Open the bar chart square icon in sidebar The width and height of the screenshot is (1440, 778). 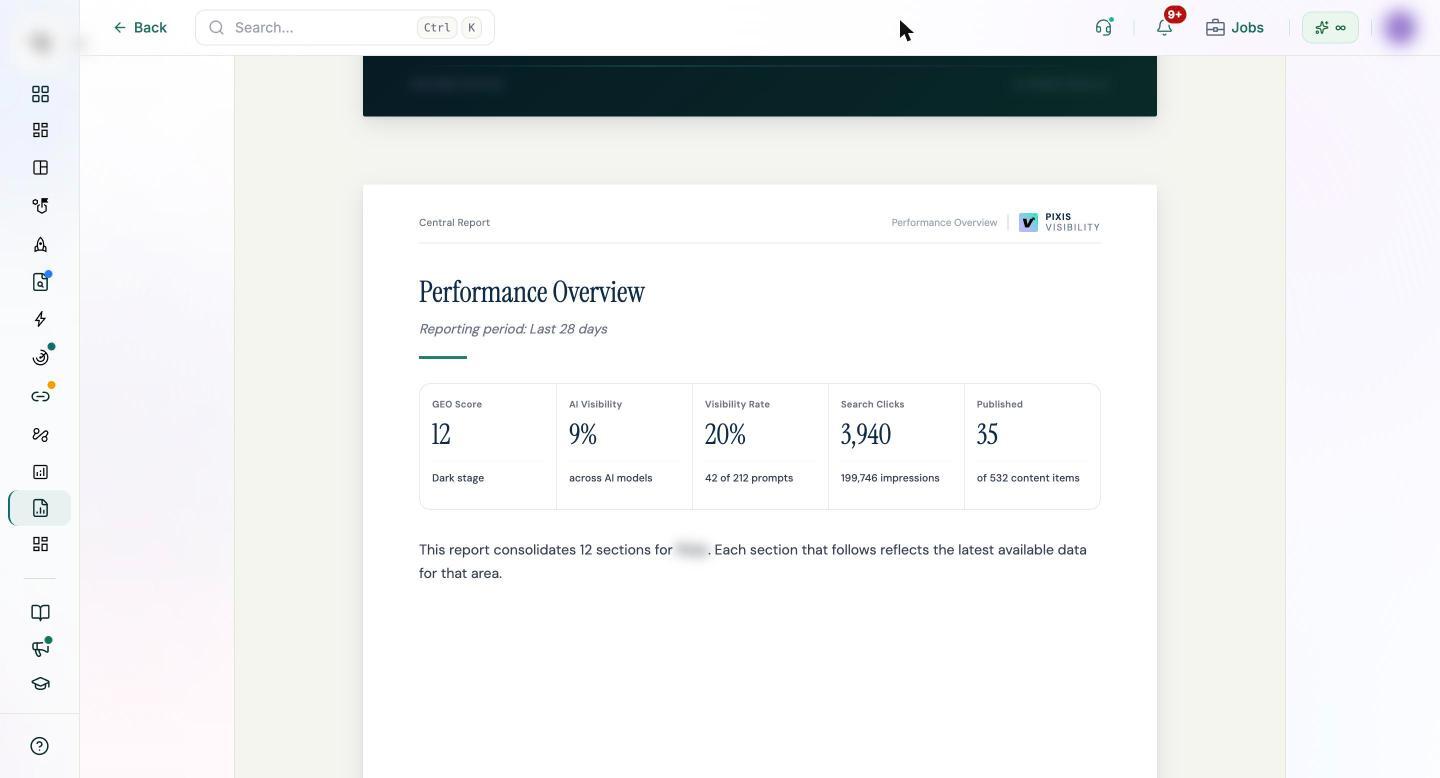(40, 472)
